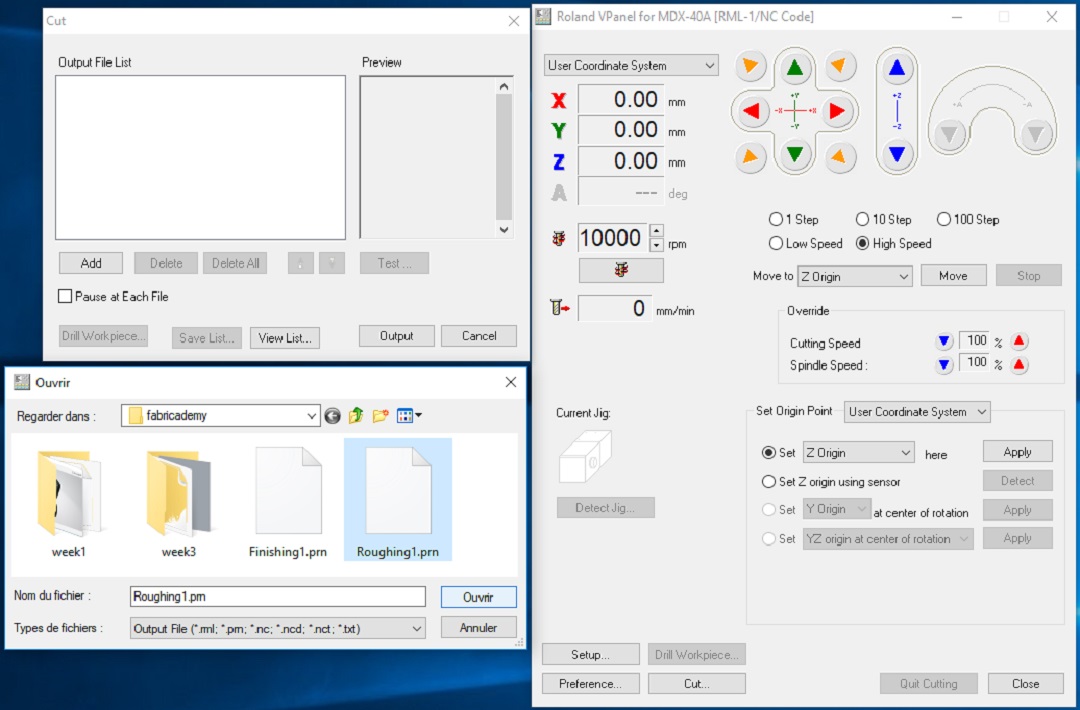Jog diagonally with lower-left orange arrow
1080x710 pixels.
[x=750, y=156]
